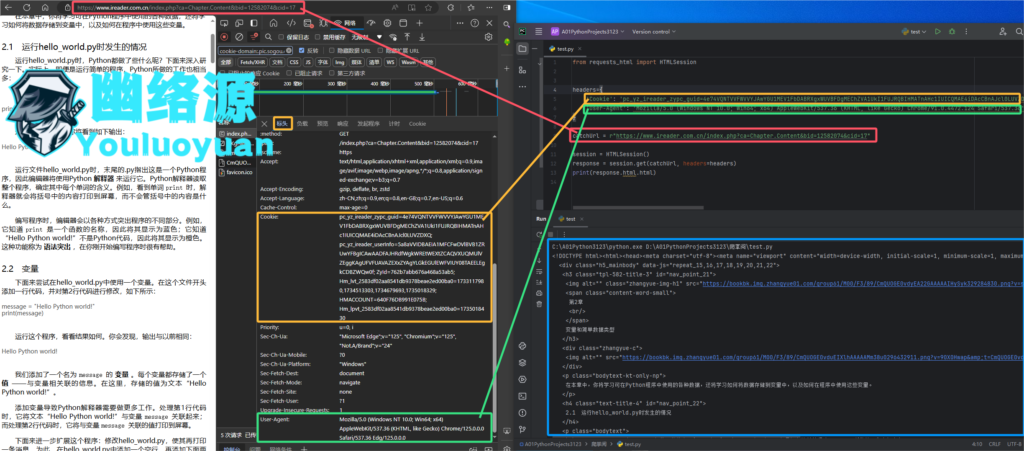Image resolution: width=1024 pixels, height=451 pixels.
Task: Open PyCharm more run actions menu
Action: pyautogui.click(x=967, y=31)
